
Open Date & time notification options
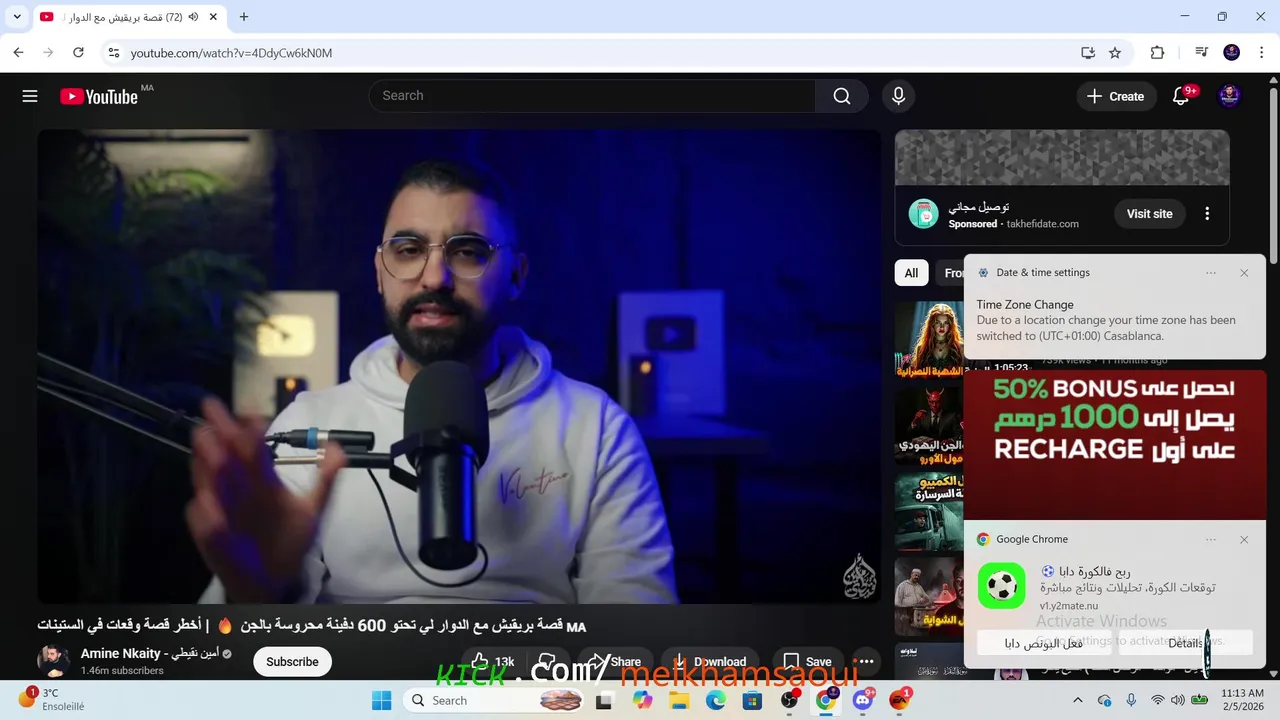tap(1211, 273)
